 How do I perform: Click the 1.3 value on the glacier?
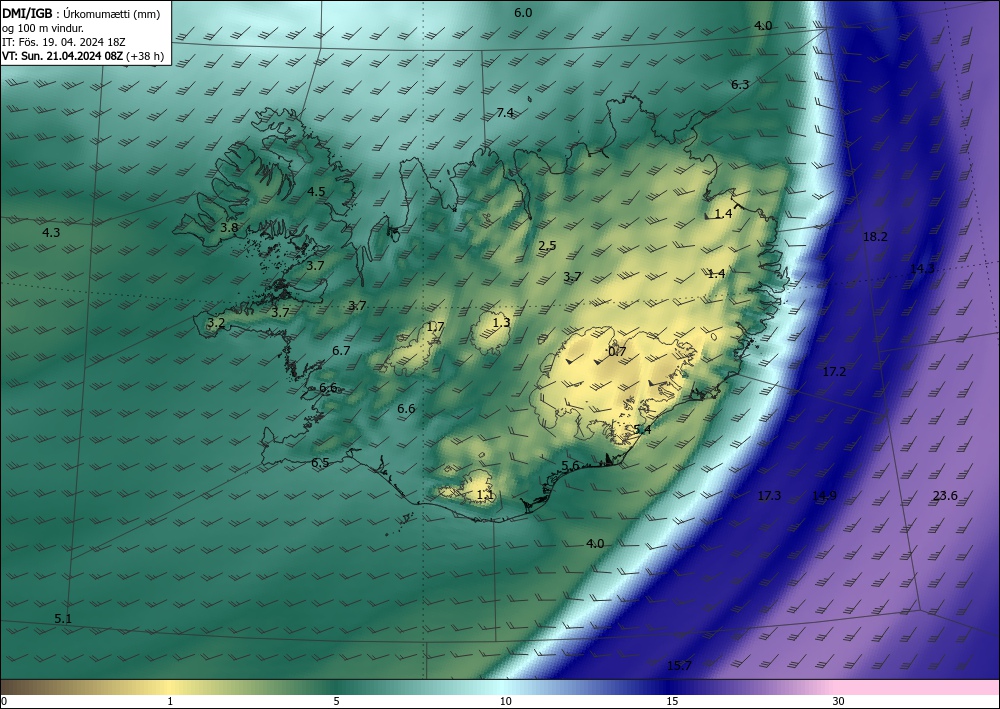click(502, 323)
